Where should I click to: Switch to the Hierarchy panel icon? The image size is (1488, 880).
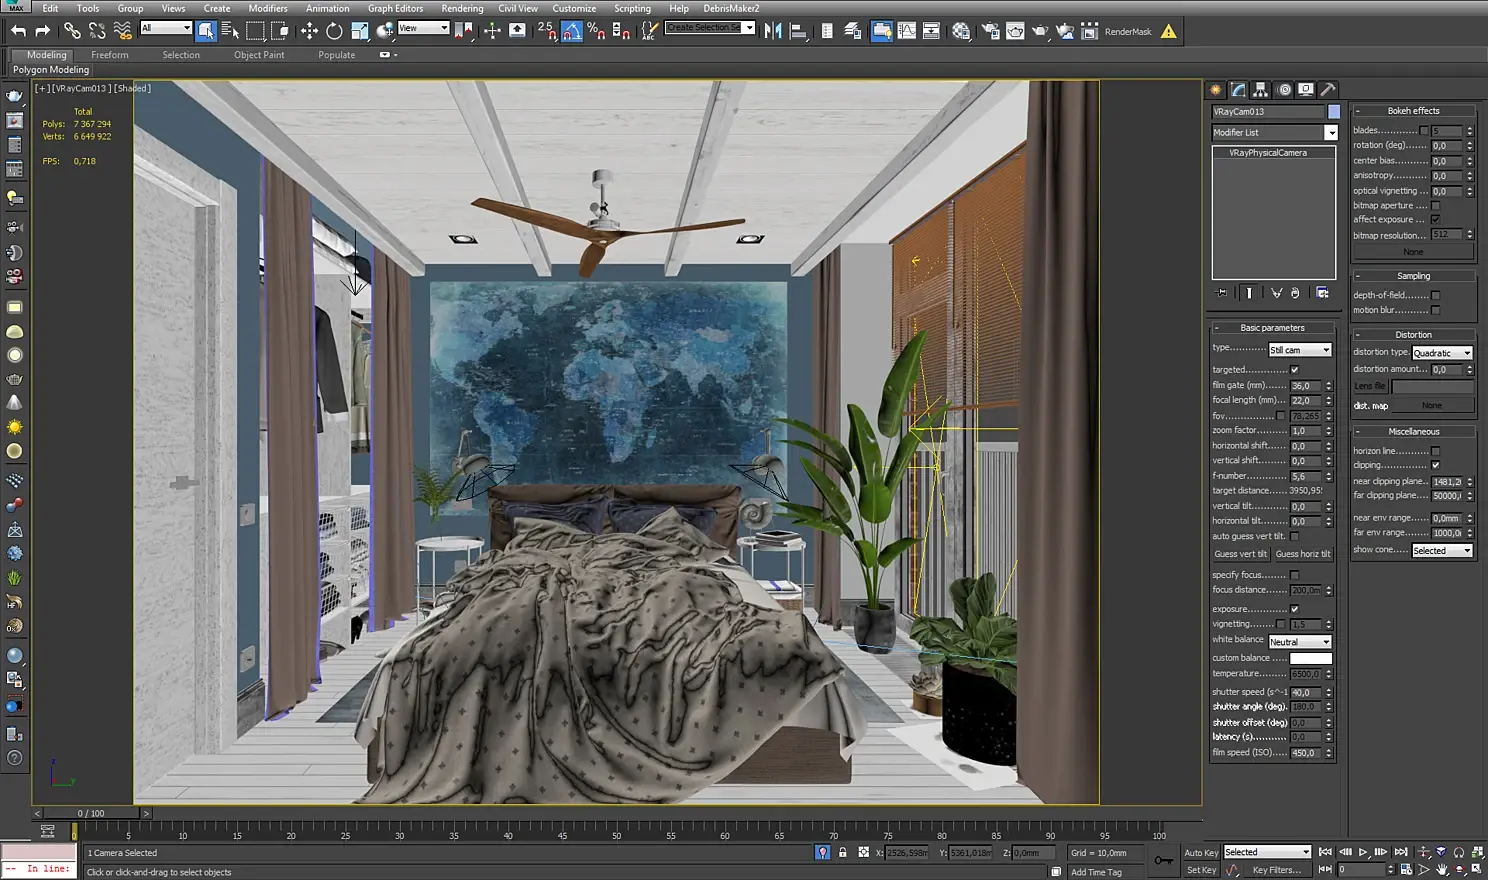[1261, 90]
